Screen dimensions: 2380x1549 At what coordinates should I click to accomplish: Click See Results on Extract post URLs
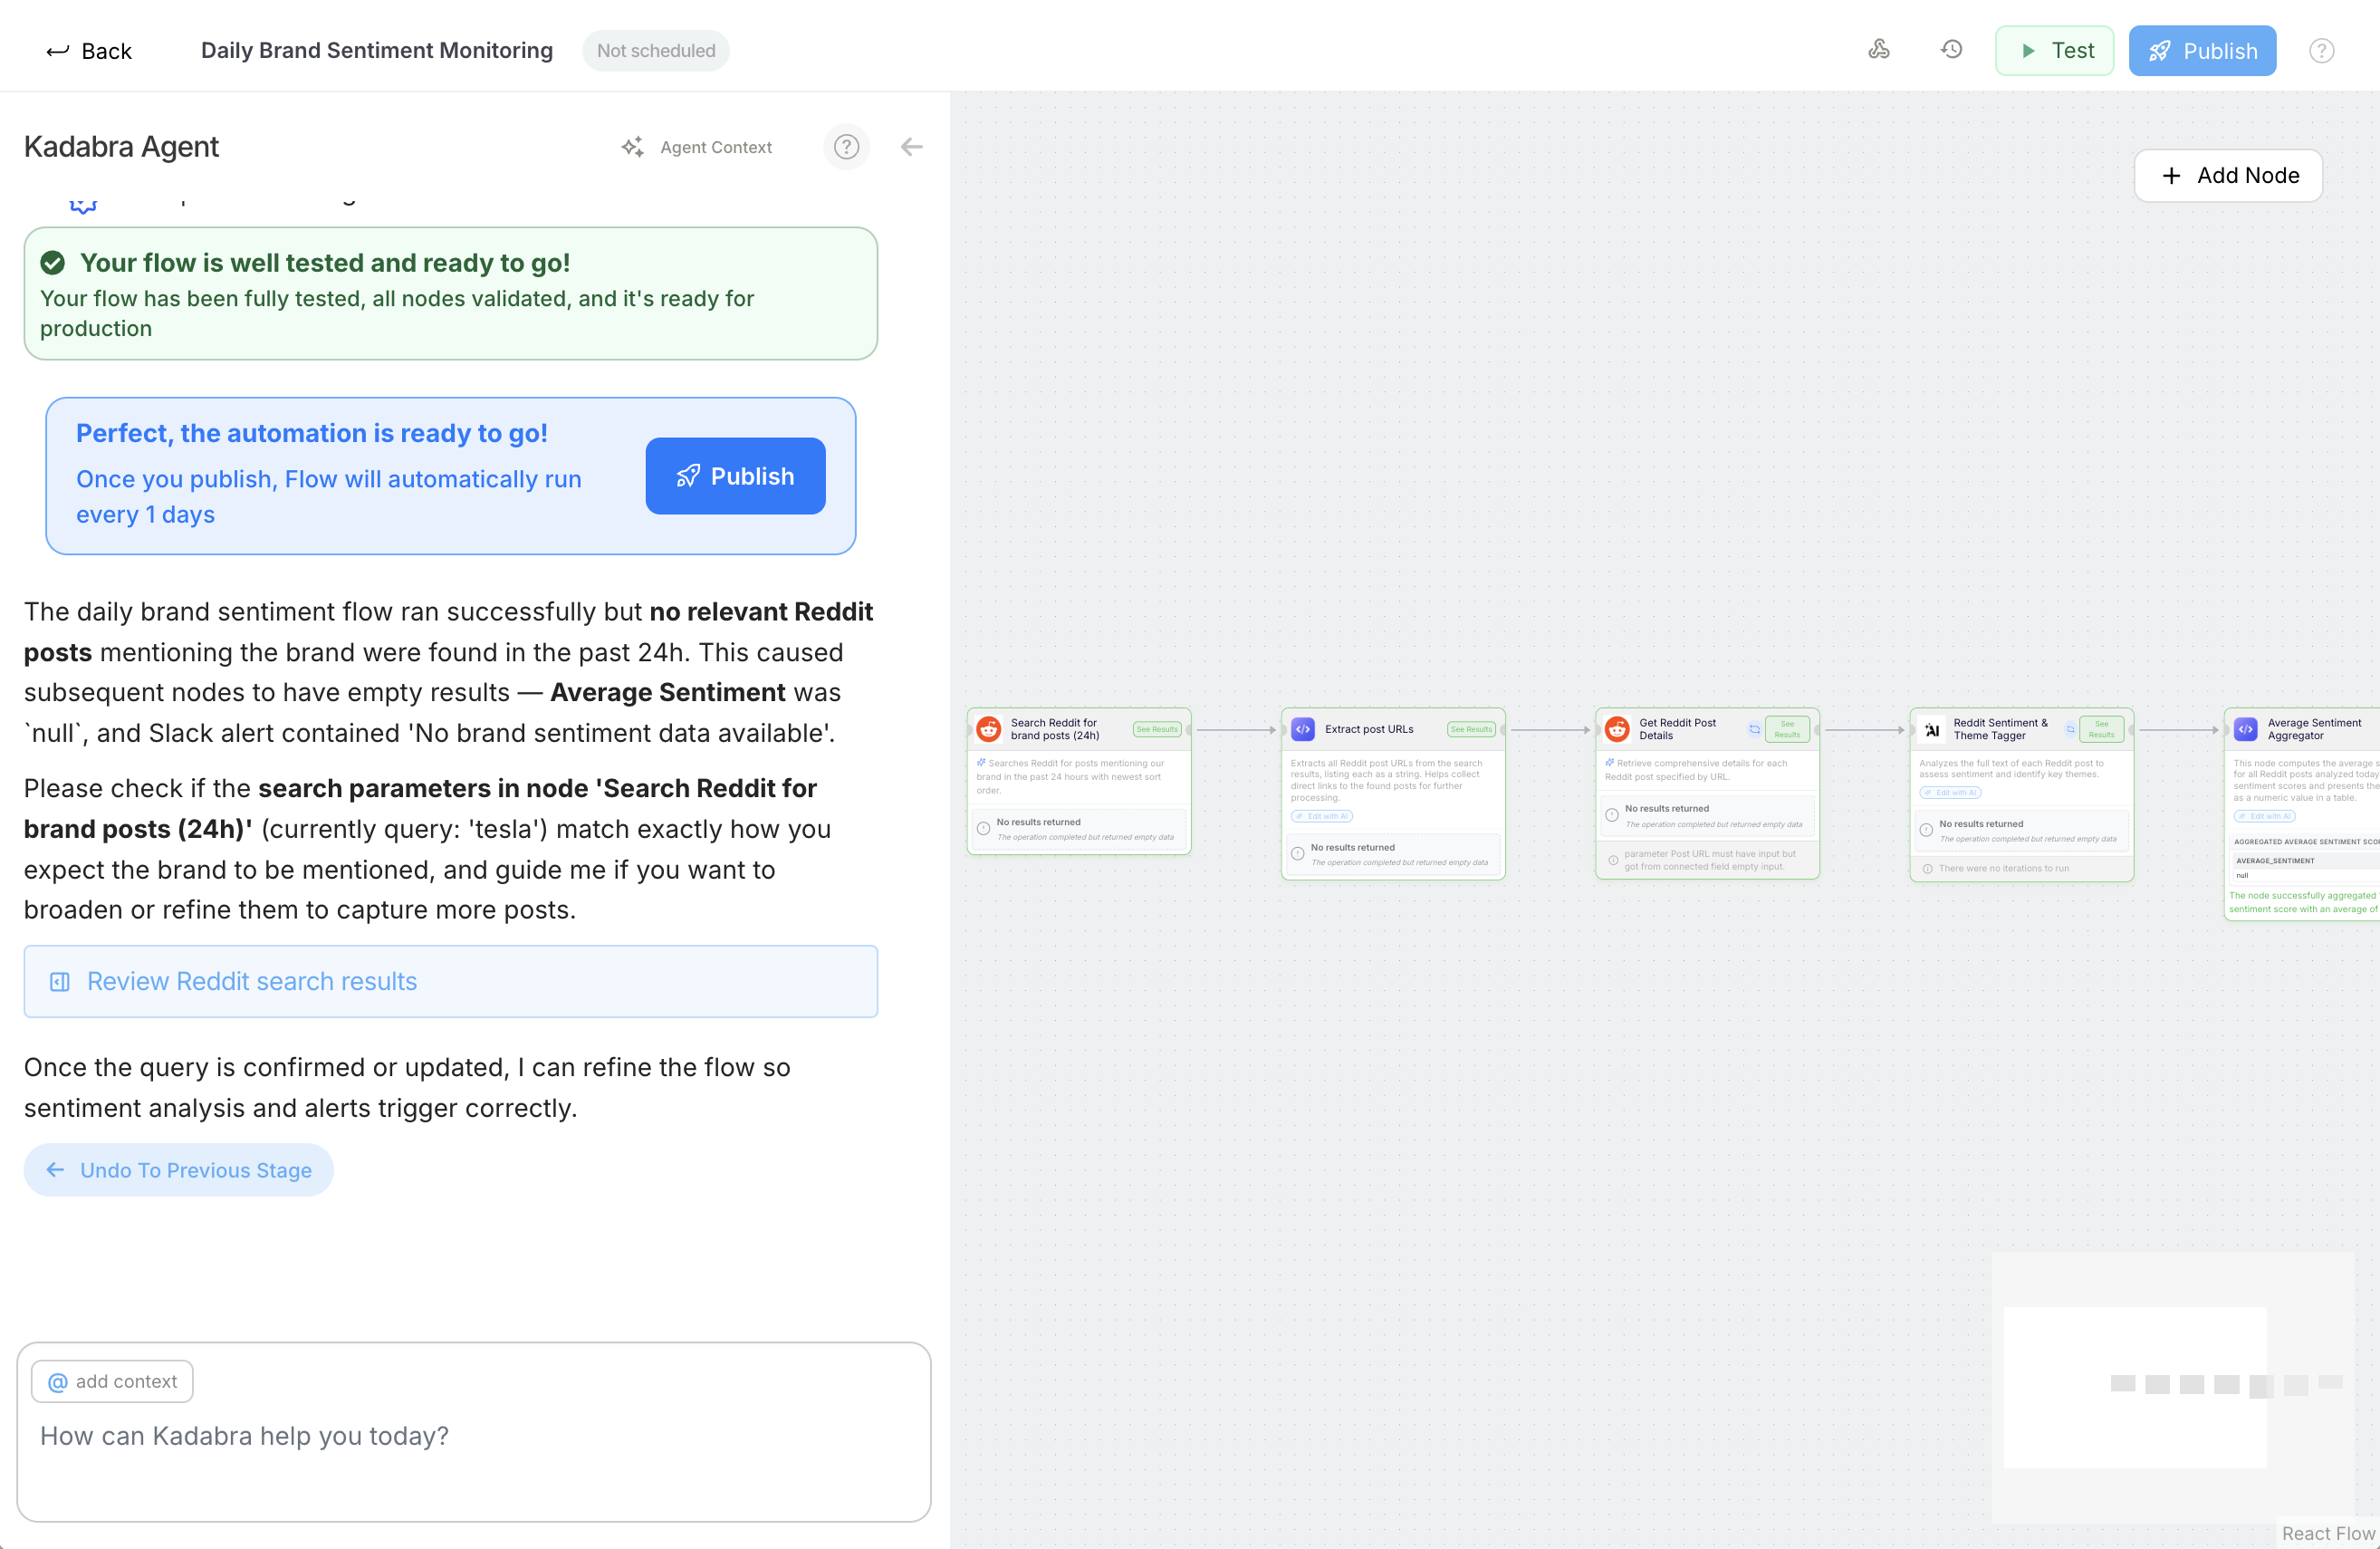pos(1471,729)
